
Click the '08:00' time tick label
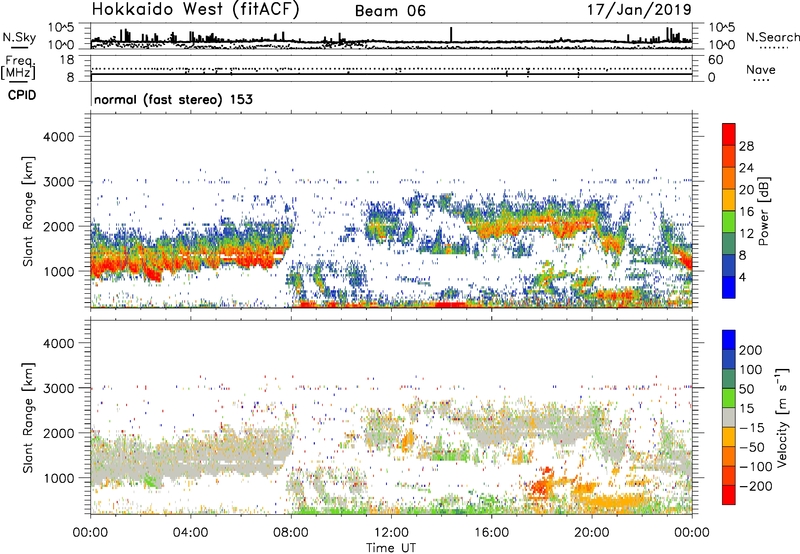tap(291, 533)
